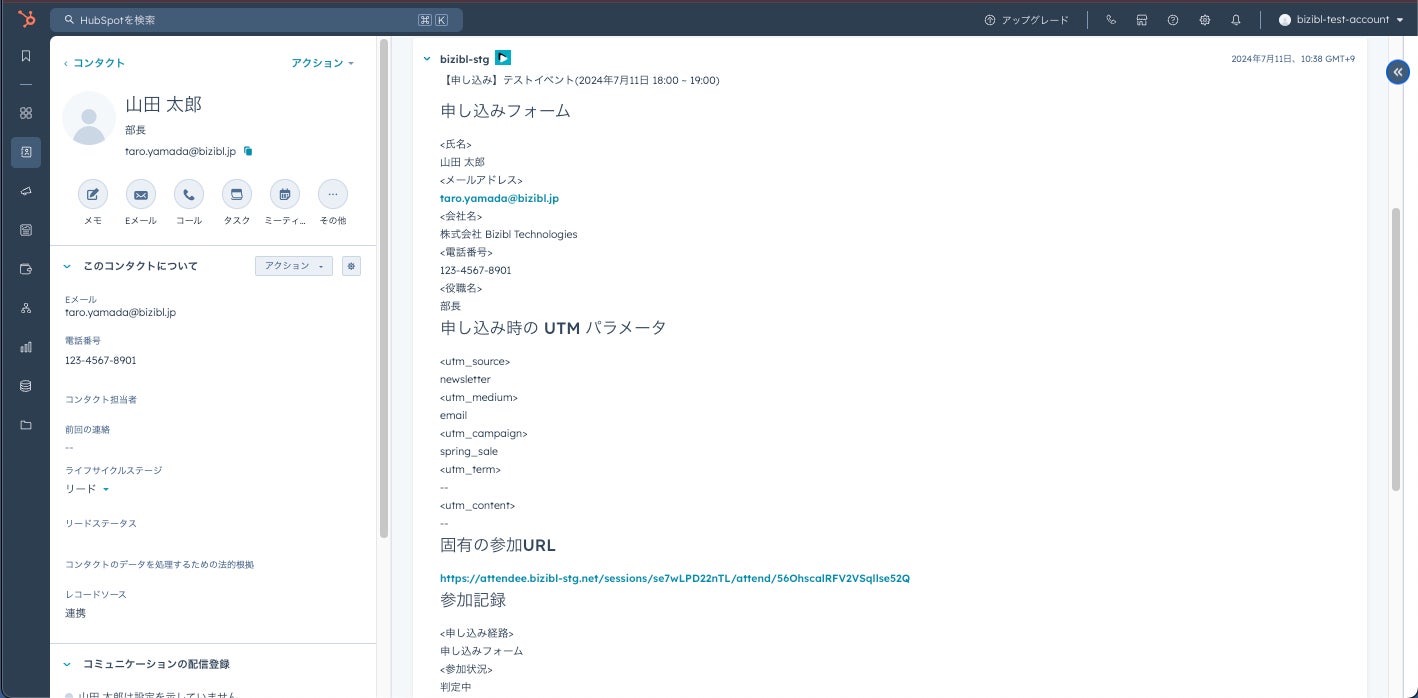
Task: Click the レコードソース value 連携
Action: (75, 613)
